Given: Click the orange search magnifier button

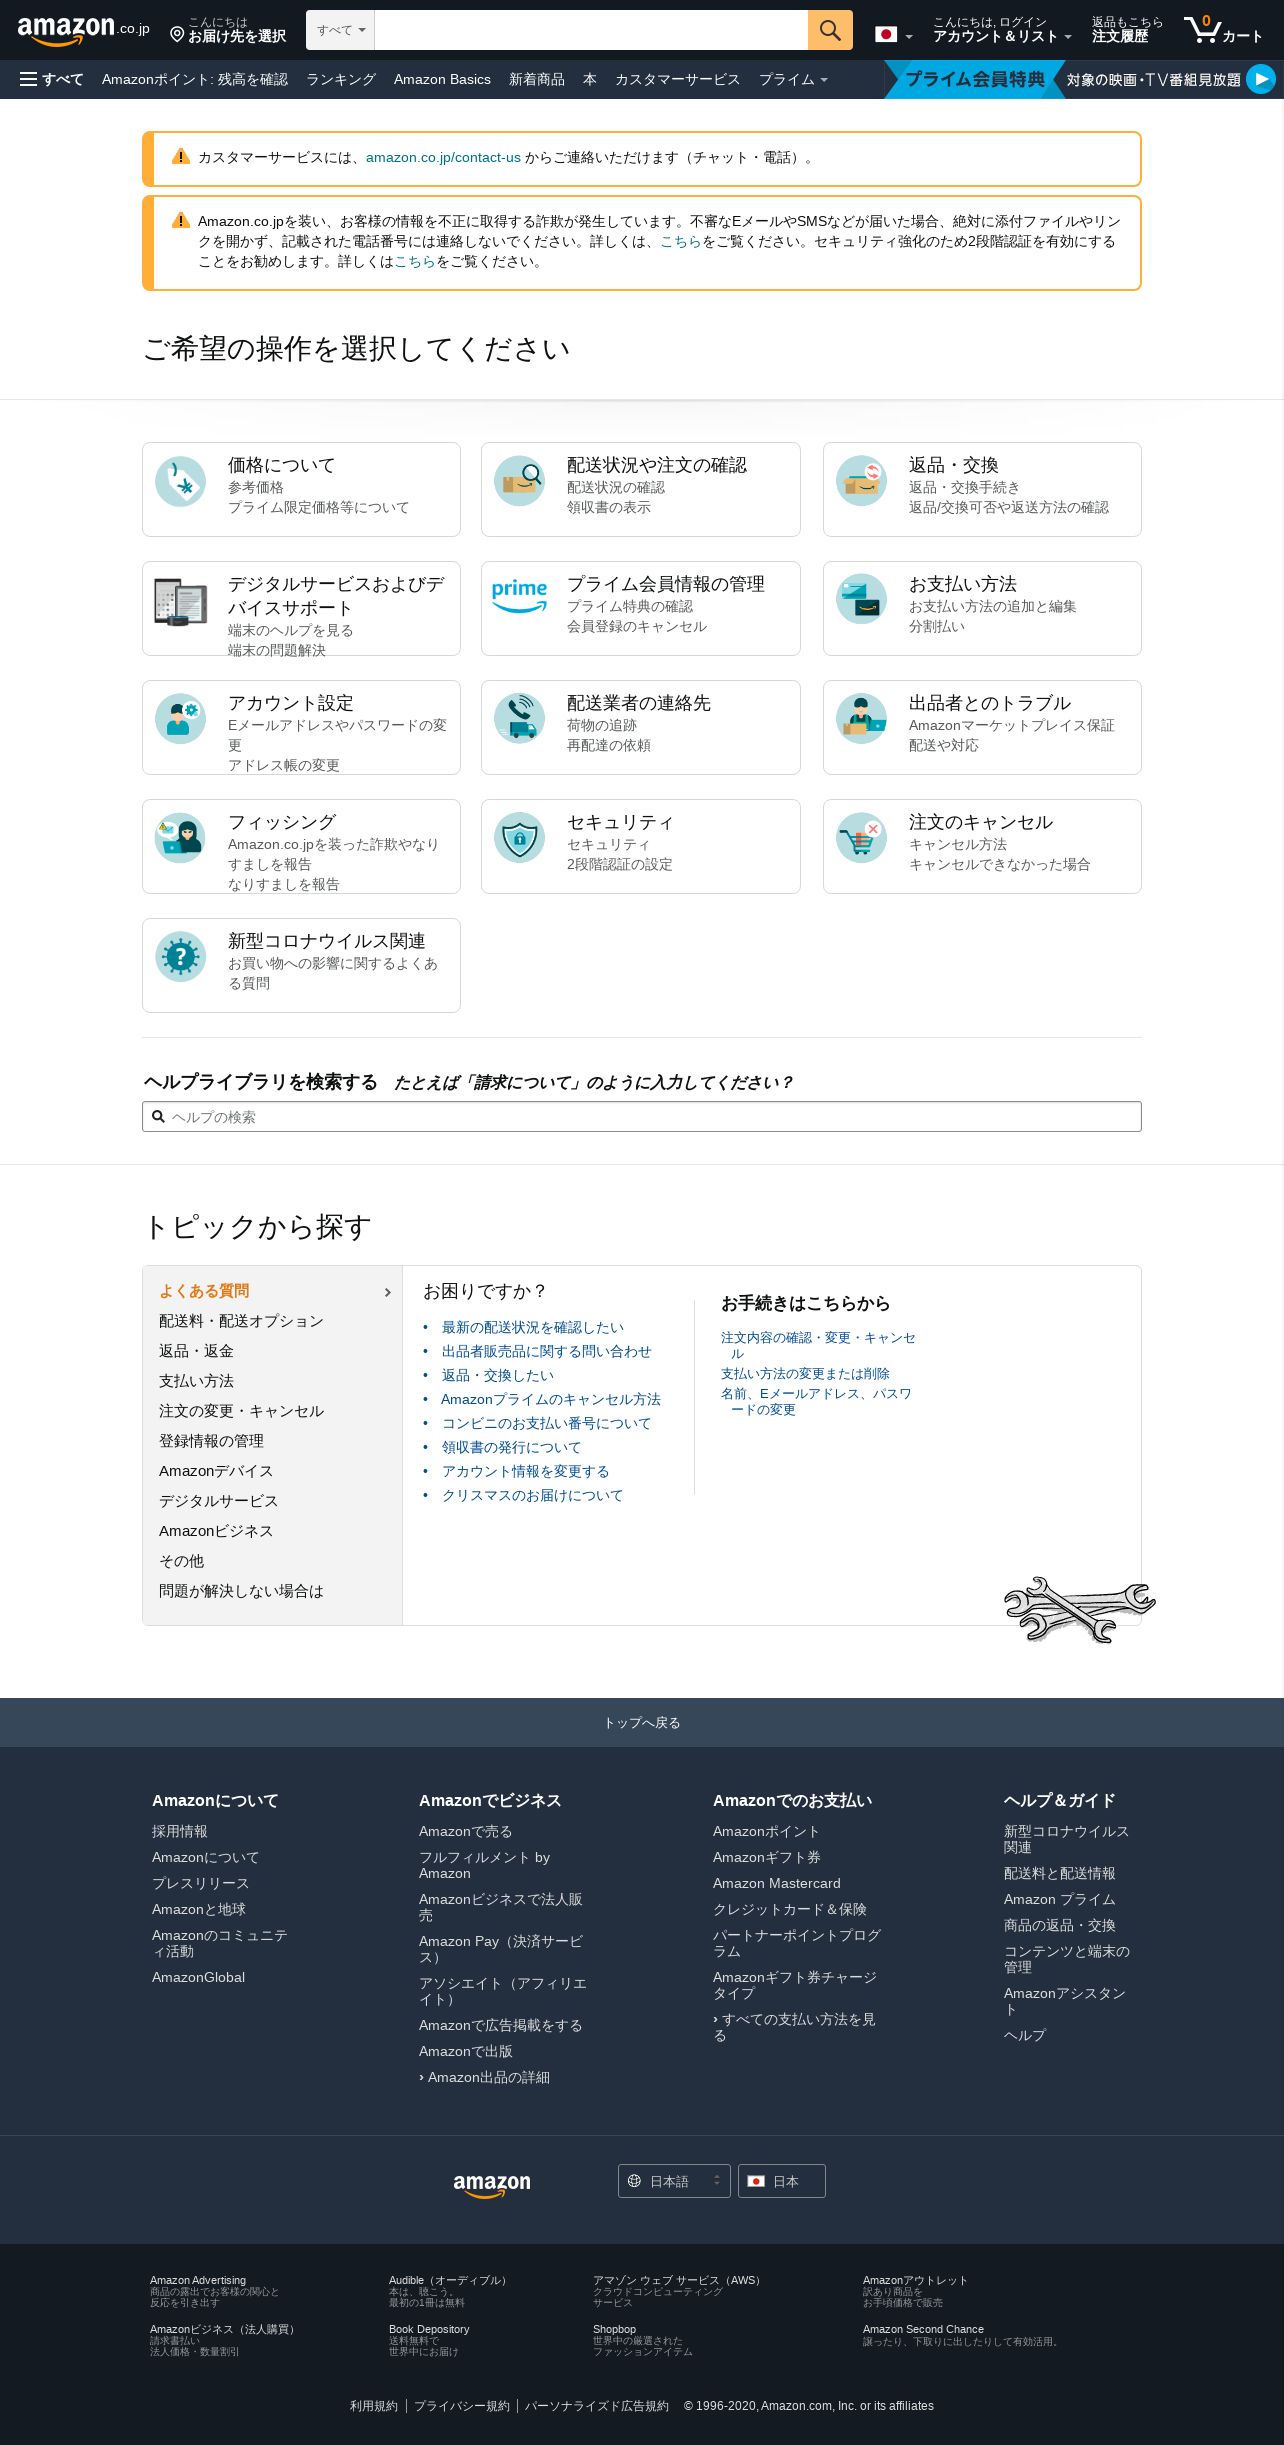Looking at the screenshot, I should pyautogui.click(x=830, y=30).
